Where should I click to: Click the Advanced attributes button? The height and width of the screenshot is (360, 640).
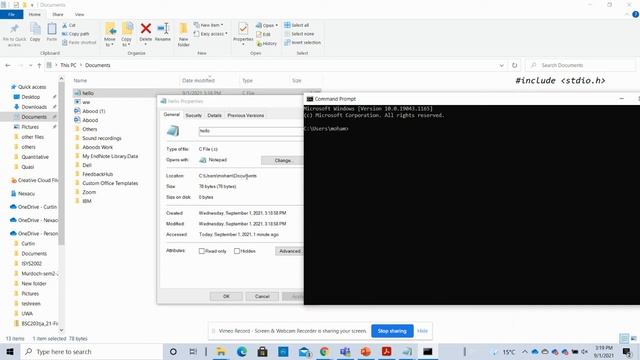coord(290,251)
